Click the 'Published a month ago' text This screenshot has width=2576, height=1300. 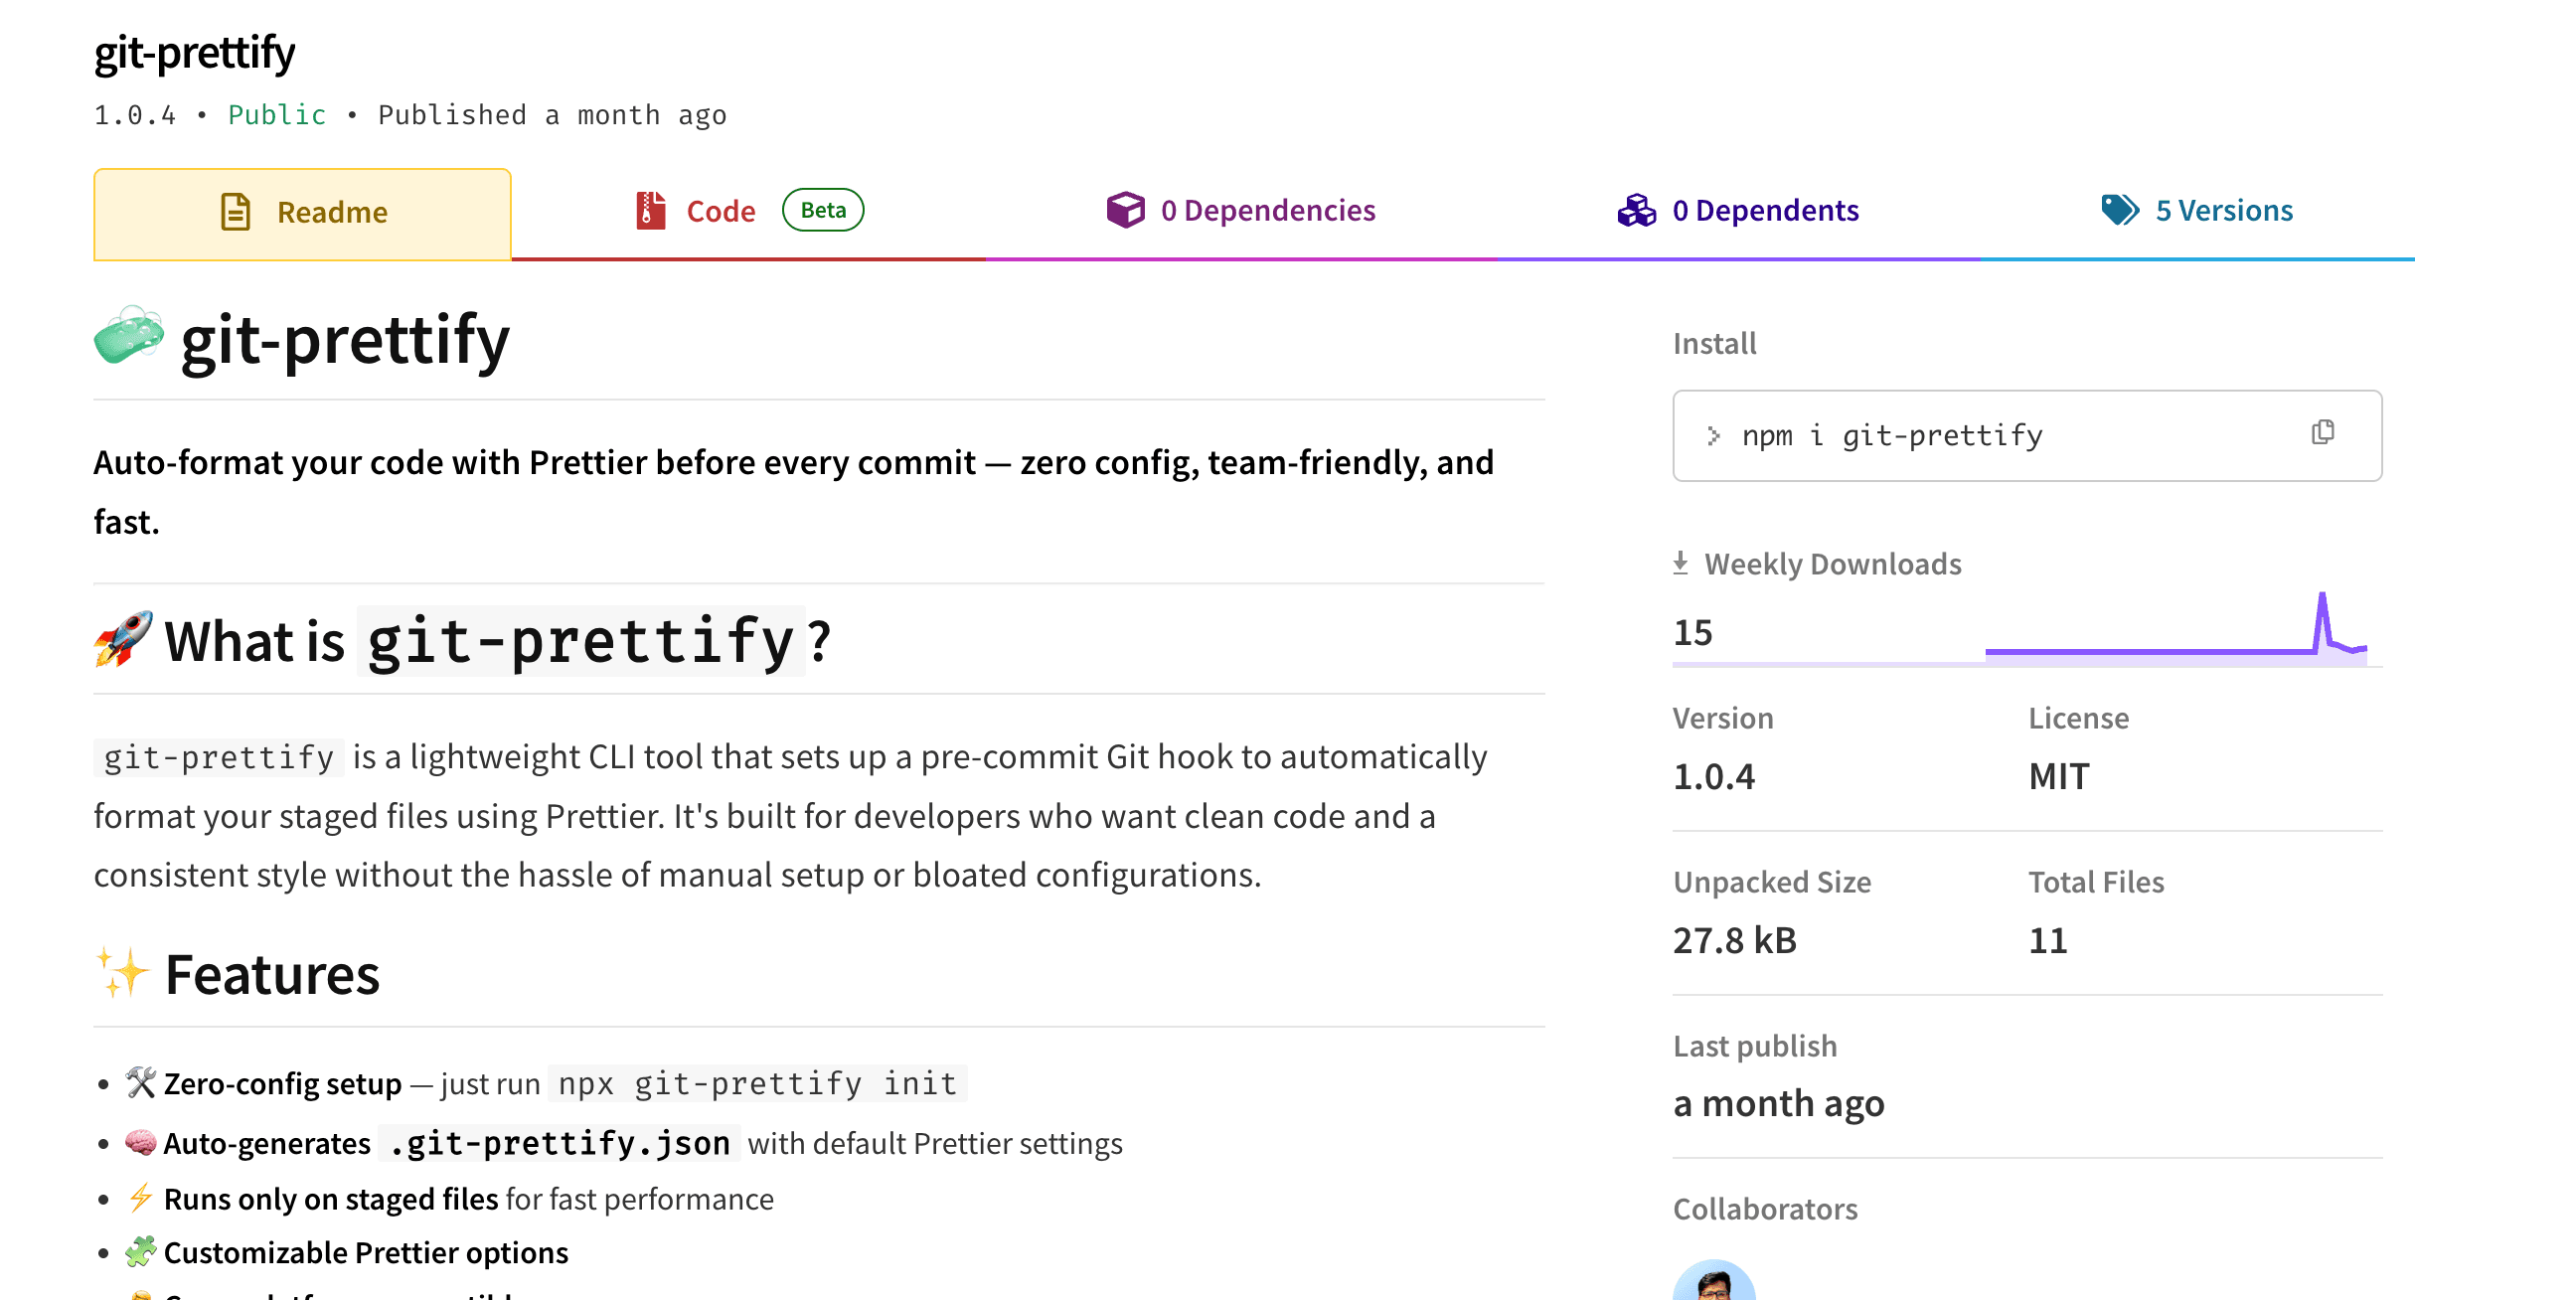pos(552,114)
